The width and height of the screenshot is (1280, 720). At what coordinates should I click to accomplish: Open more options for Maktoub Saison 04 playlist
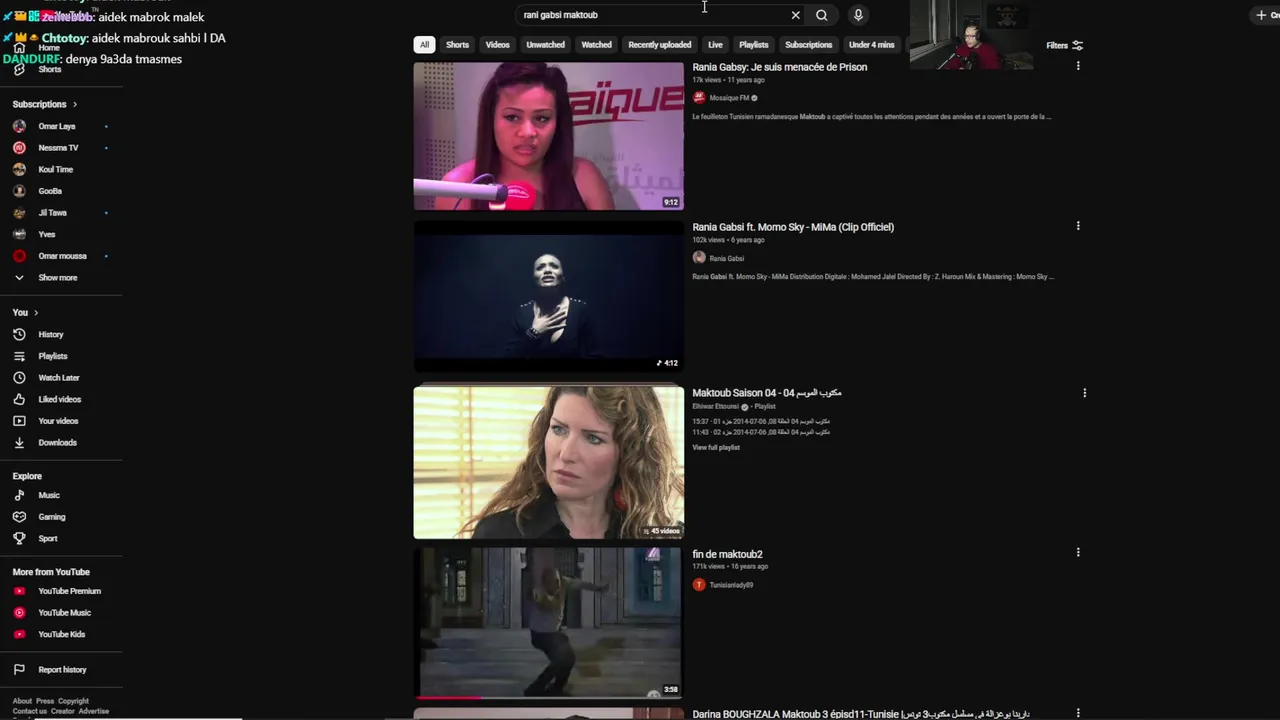pyautogui.click(x=1084, y=393)
